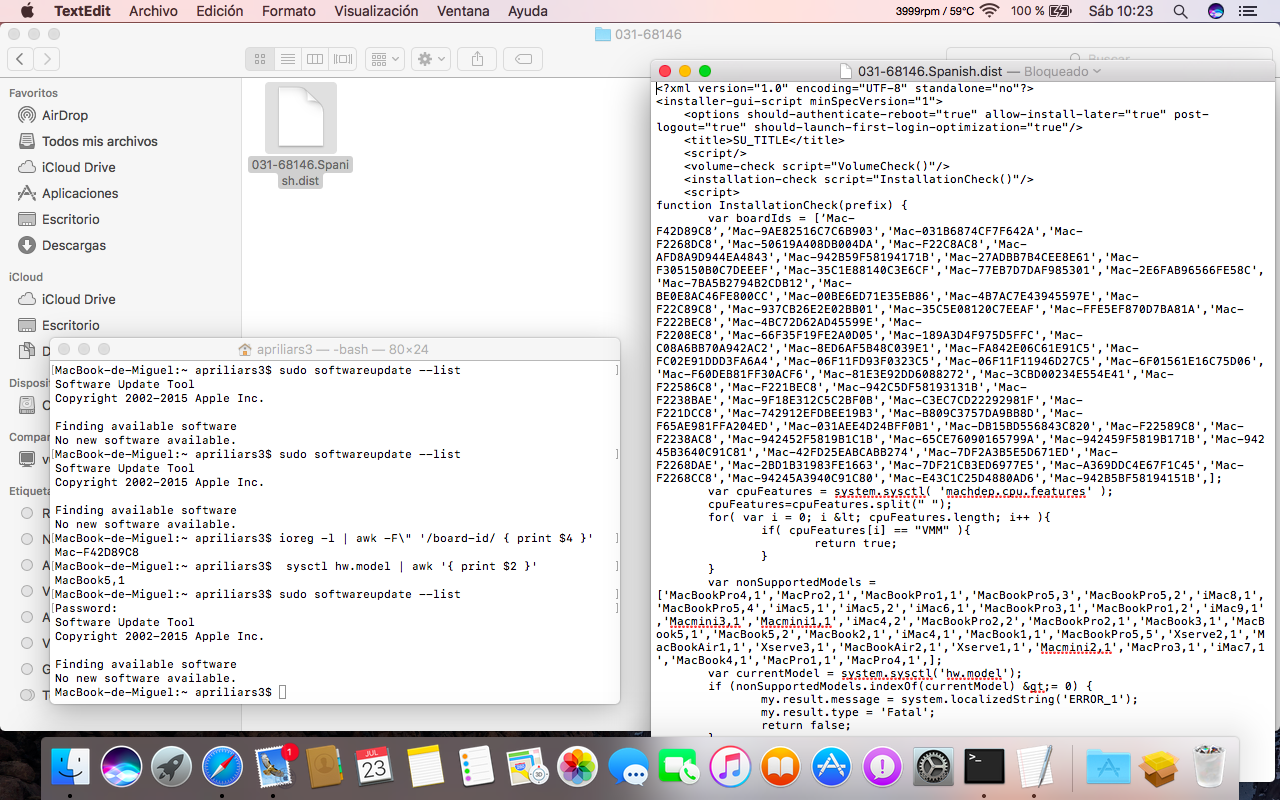Switch Finder to list view
The image size is (1280, 800).
(287, 59)
